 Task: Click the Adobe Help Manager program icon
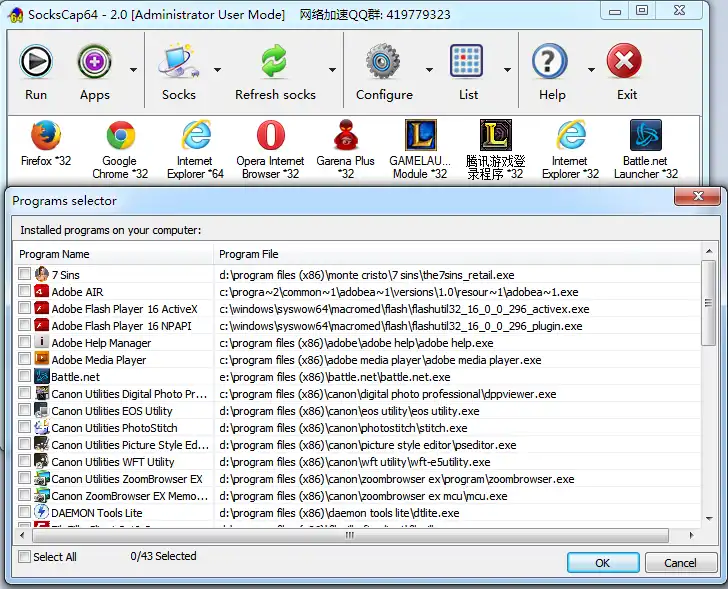(42, 342)
